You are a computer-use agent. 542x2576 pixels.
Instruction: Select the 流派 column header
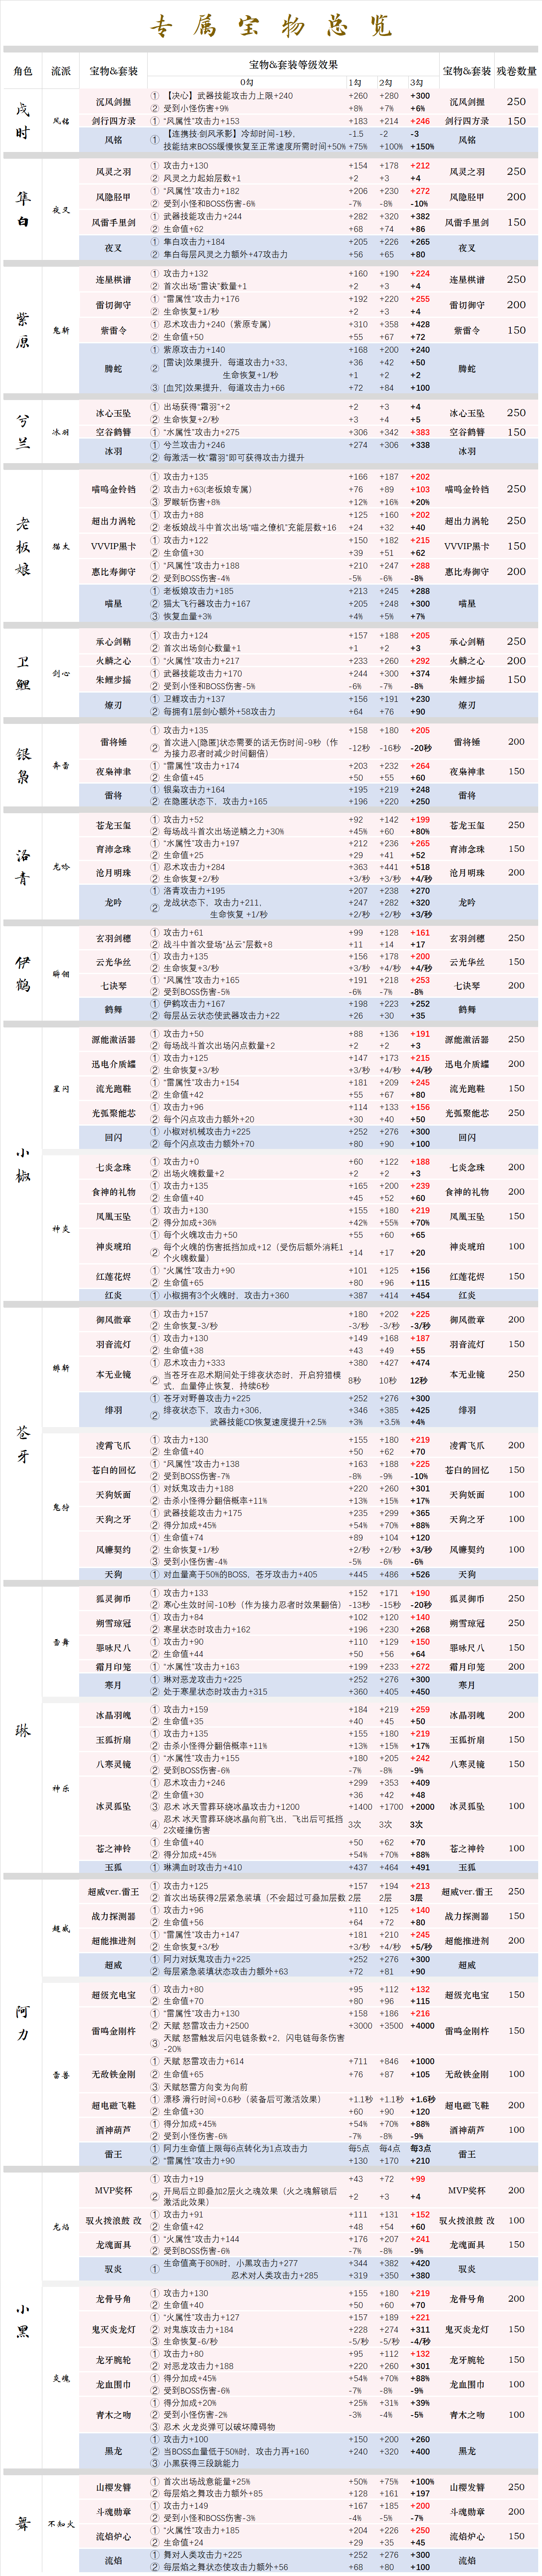click(x=61, y=71)
